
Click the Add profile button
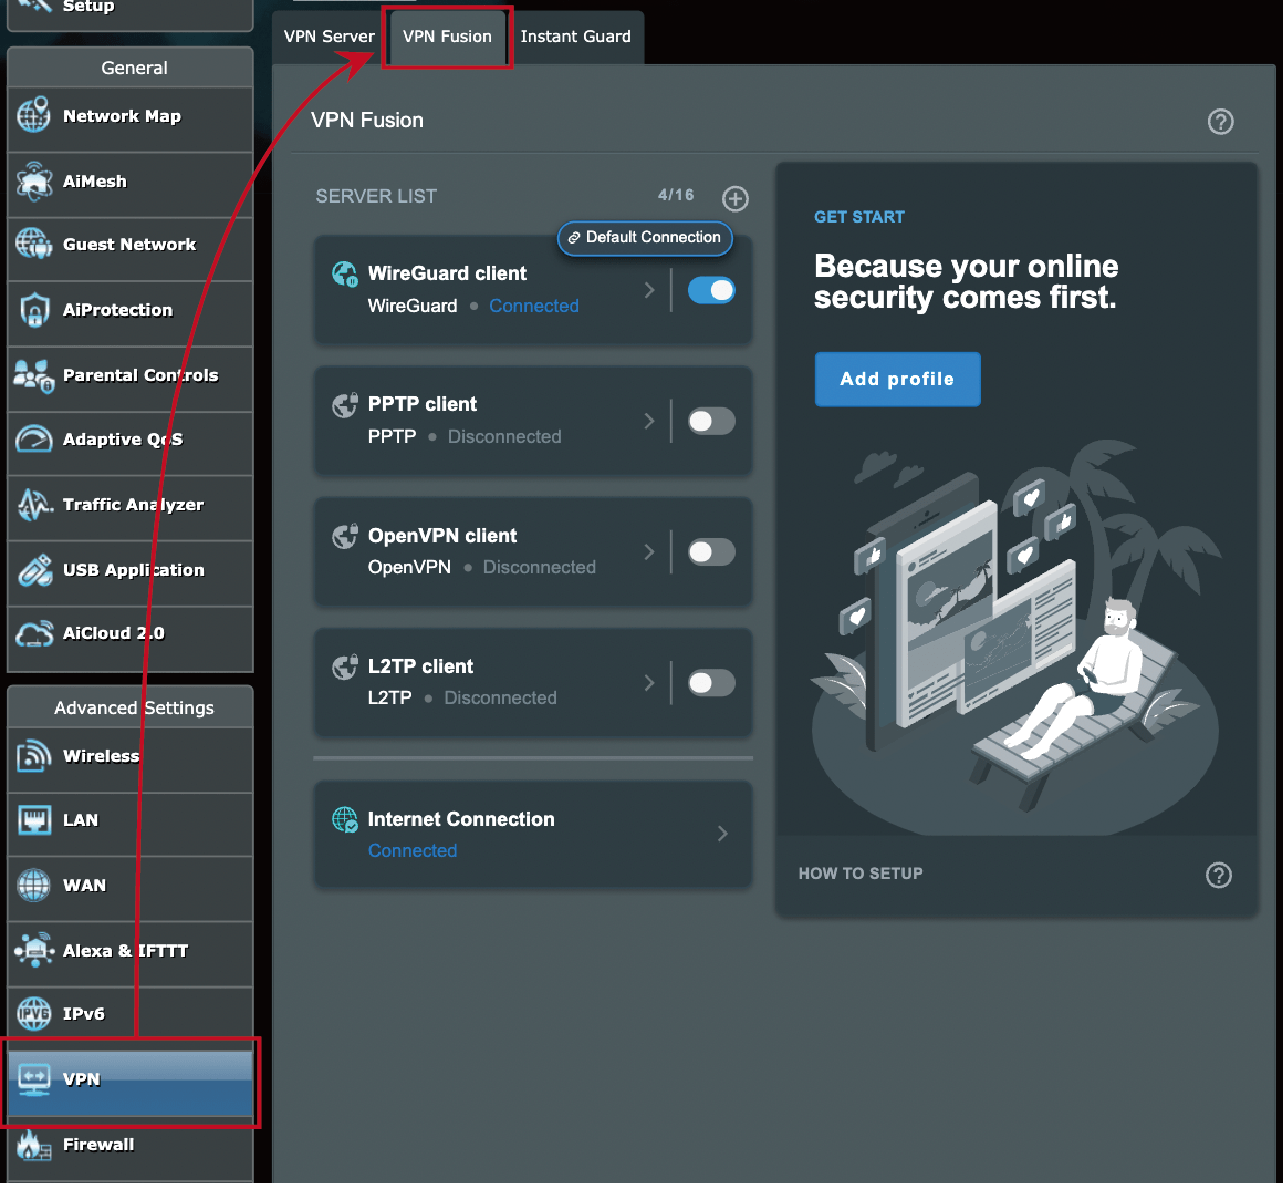897,379
